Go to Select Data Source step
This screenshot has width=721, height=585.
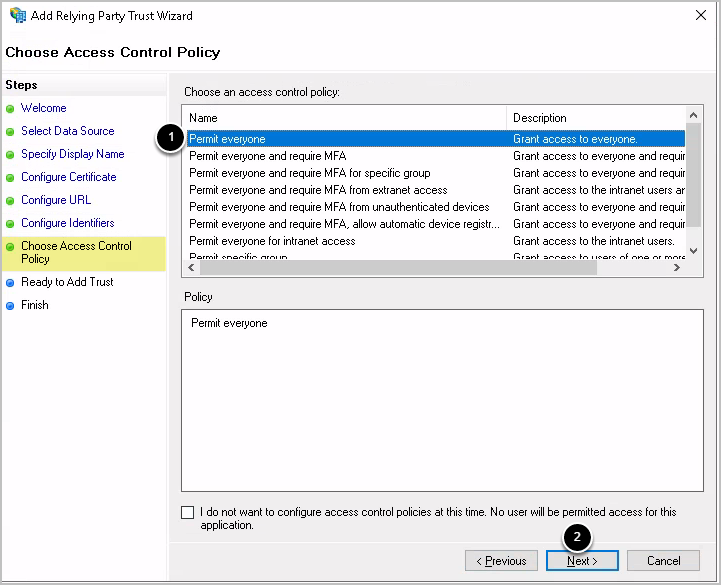tap(67, 131)
